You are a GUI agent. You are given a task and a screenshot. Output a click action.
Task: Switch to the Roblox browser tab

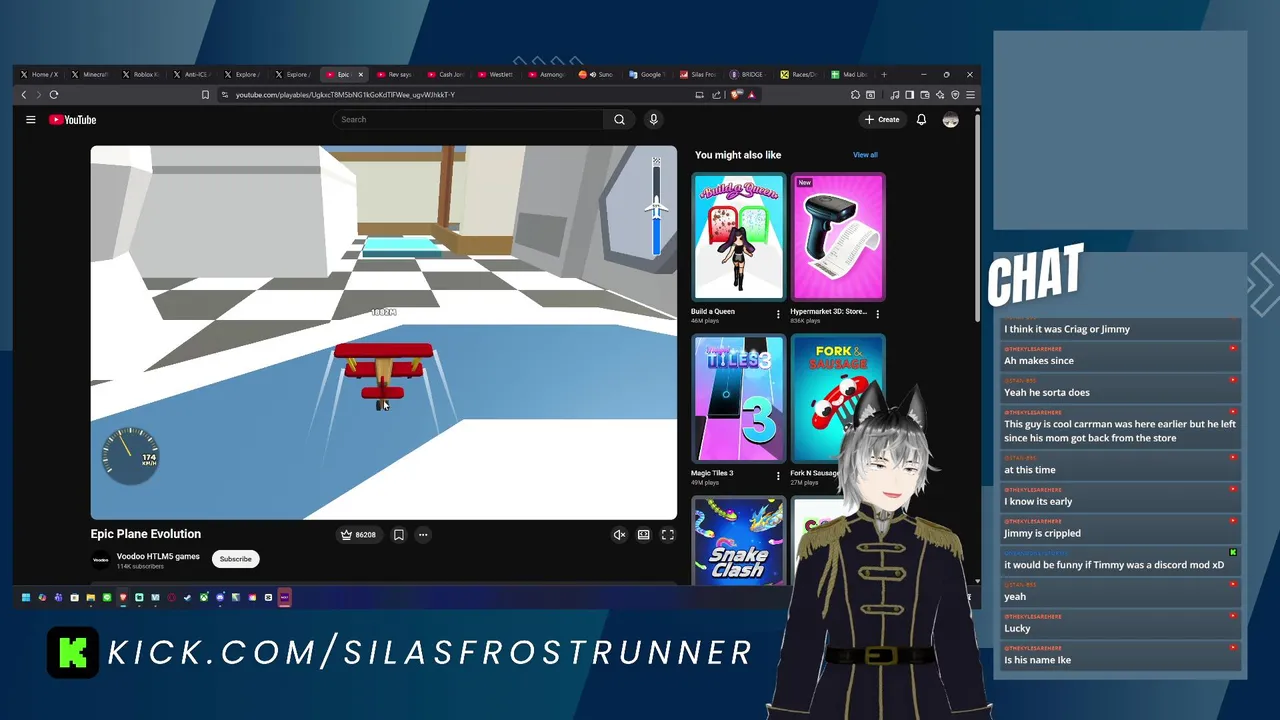click(x=141, y=74)
